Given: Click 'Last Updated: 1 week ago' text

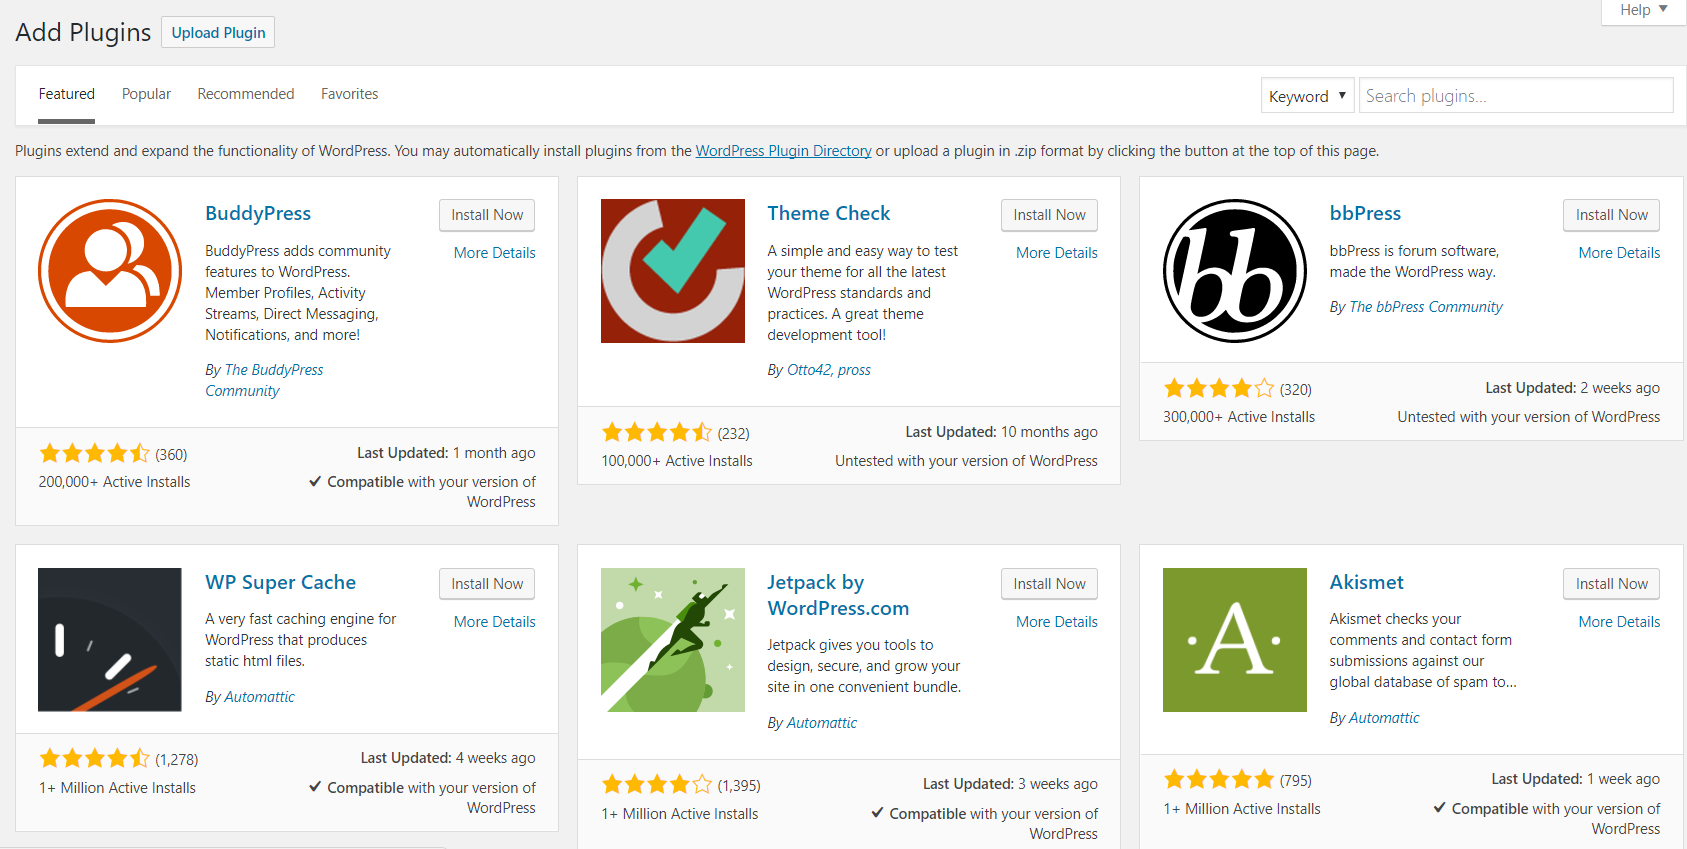Looking at the screenshot, I should [x=1575, y=779].
